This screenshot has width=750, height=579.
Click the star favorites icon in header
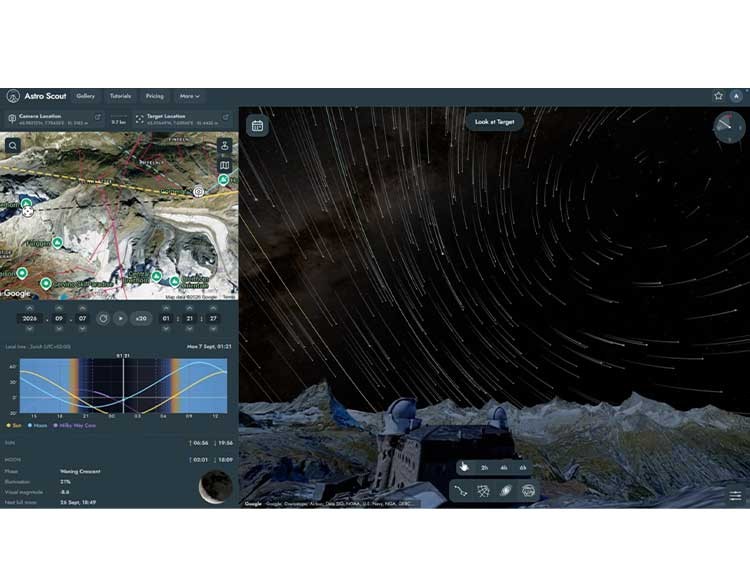click(718, 96)
